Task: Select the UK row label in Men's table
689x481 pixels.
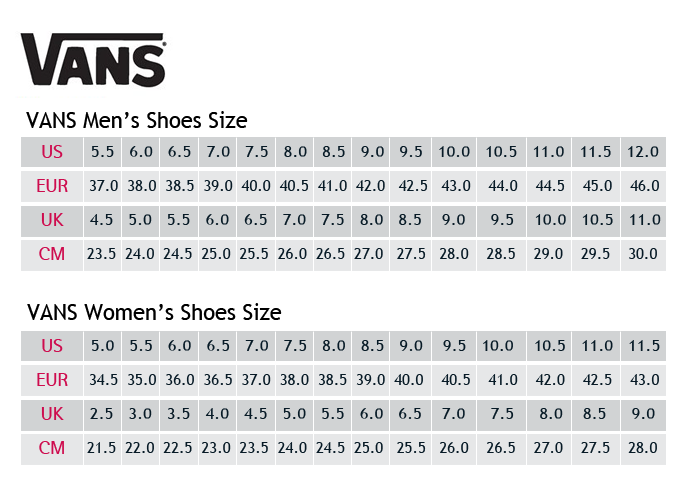Action: coord(52,220)
